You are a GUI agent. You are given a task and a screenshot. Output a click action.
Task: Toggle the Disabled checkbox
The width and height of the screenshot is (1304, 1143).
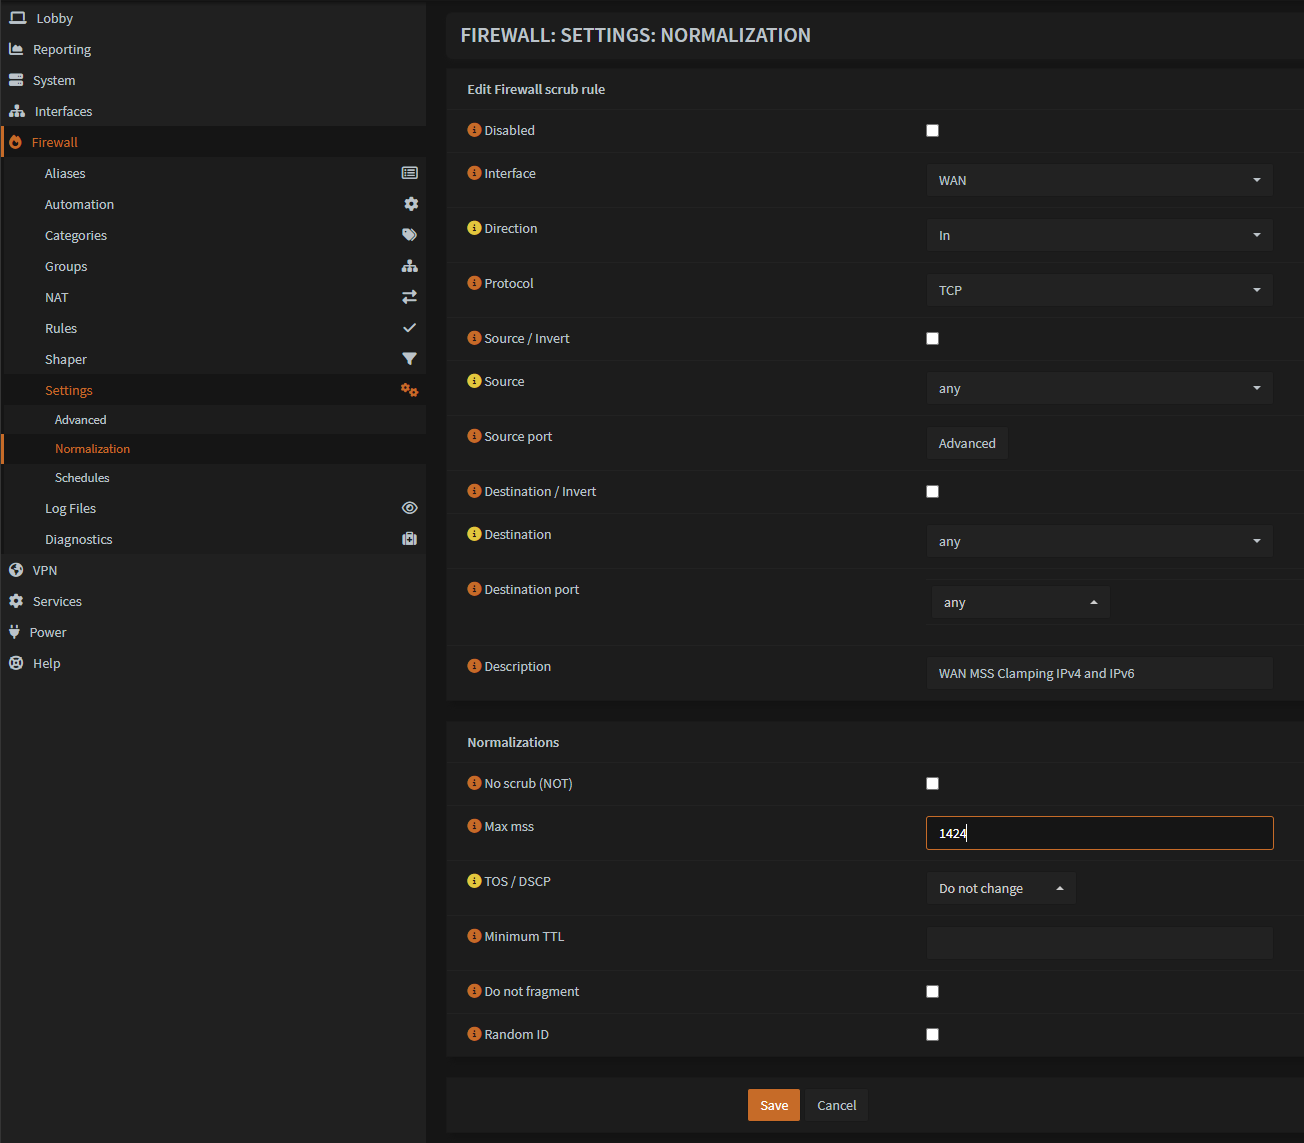[x=932, y=130]
